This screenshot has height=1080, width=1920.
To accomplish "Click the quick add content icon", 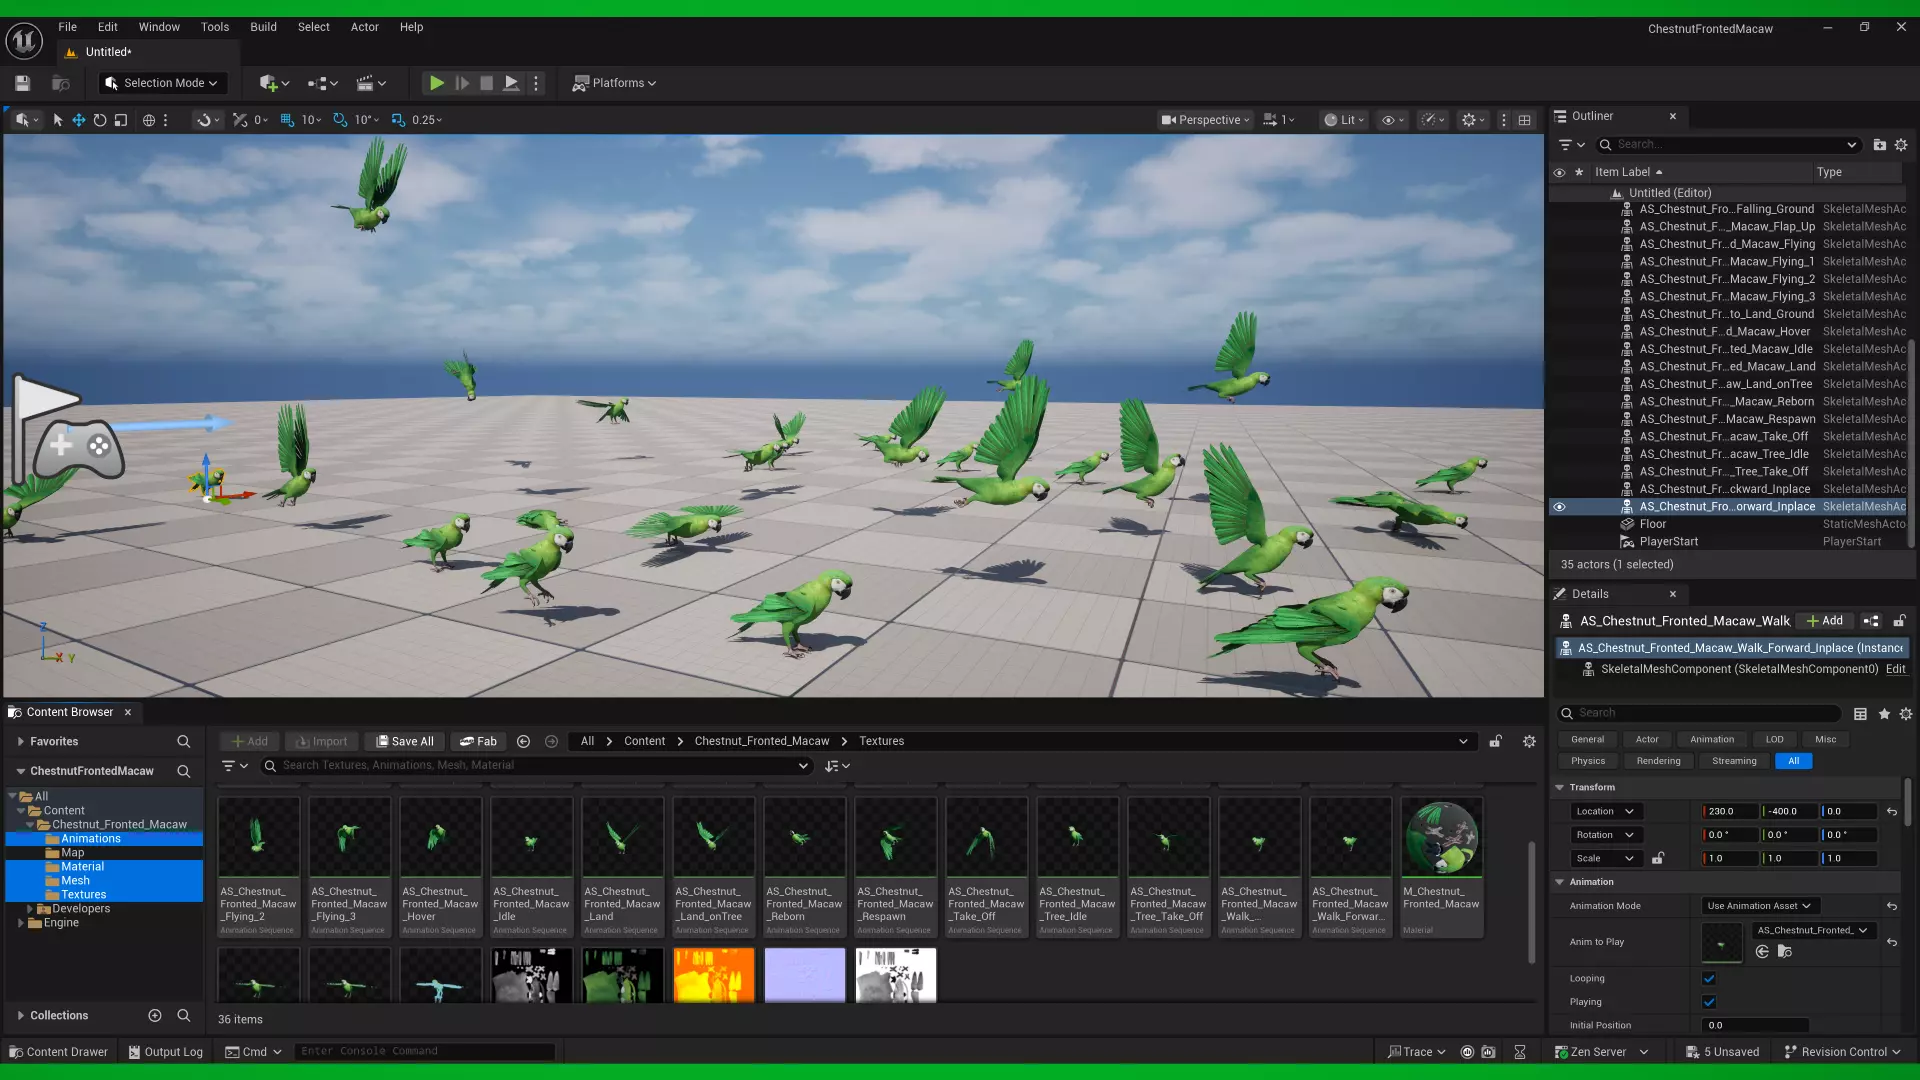I will tap(274, 83).
